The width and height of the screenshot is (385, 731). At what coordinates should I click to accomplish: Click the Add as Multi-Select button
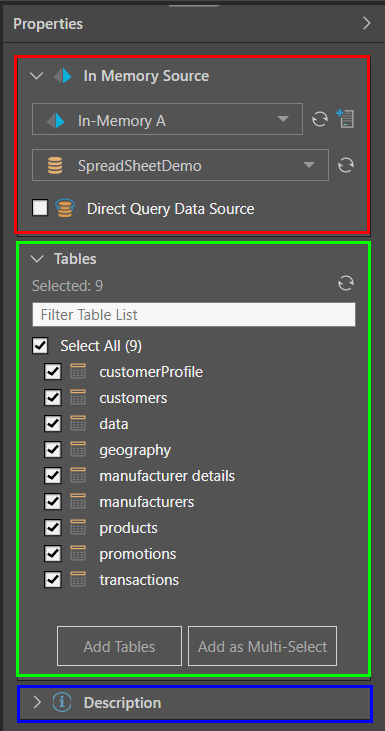click(262, 646)
